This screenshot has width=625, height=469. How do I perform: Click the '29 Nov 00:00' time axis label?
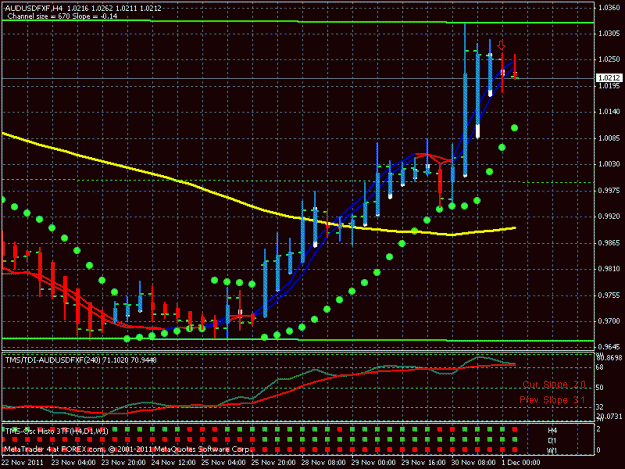pos(373,463)
